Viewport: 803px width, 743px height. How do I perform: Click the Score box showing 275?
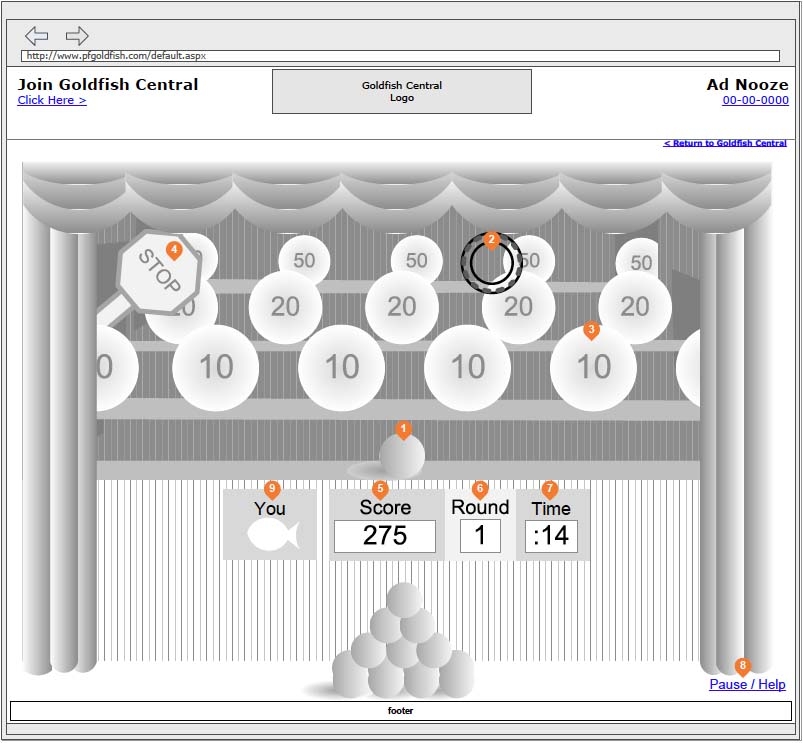tap(384, 536)
